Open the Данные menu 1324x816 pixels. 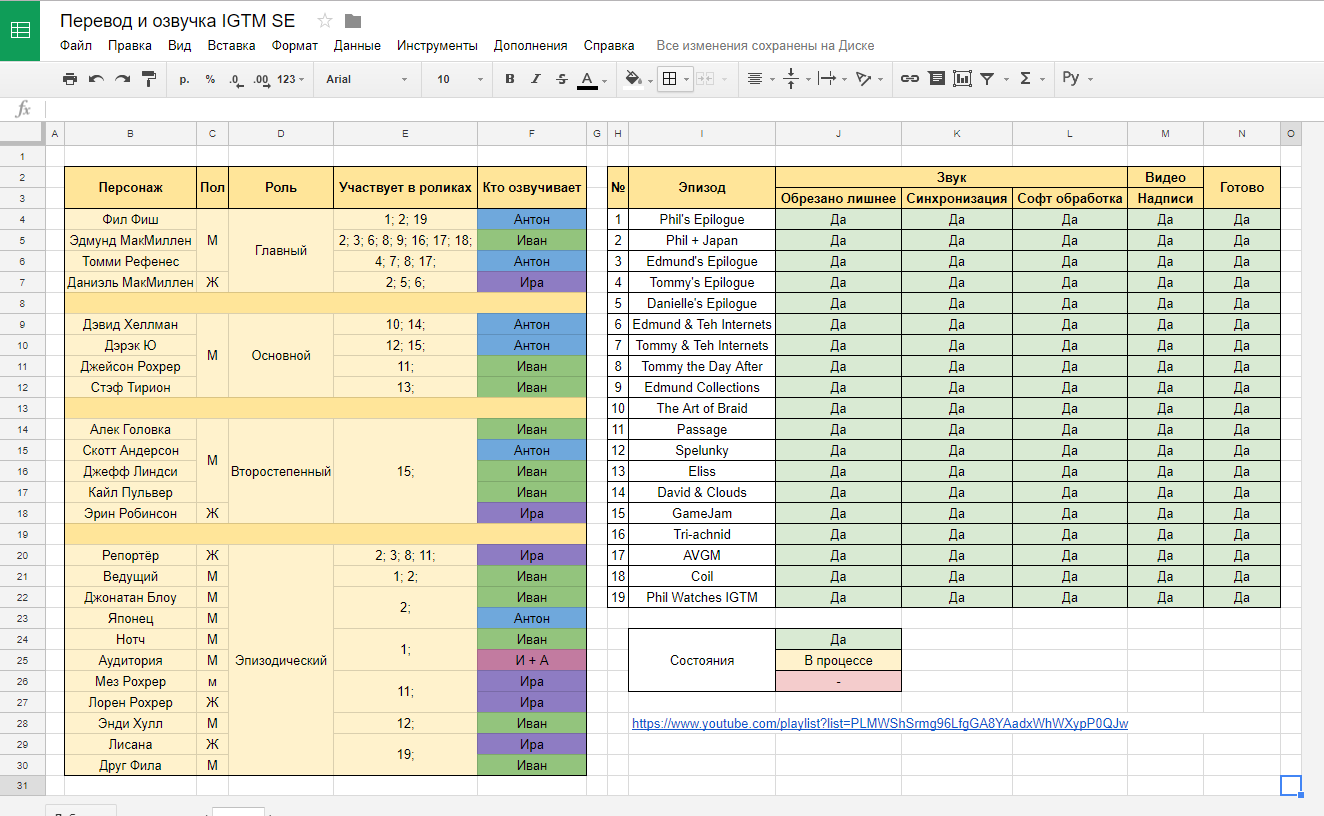(357, 45)
